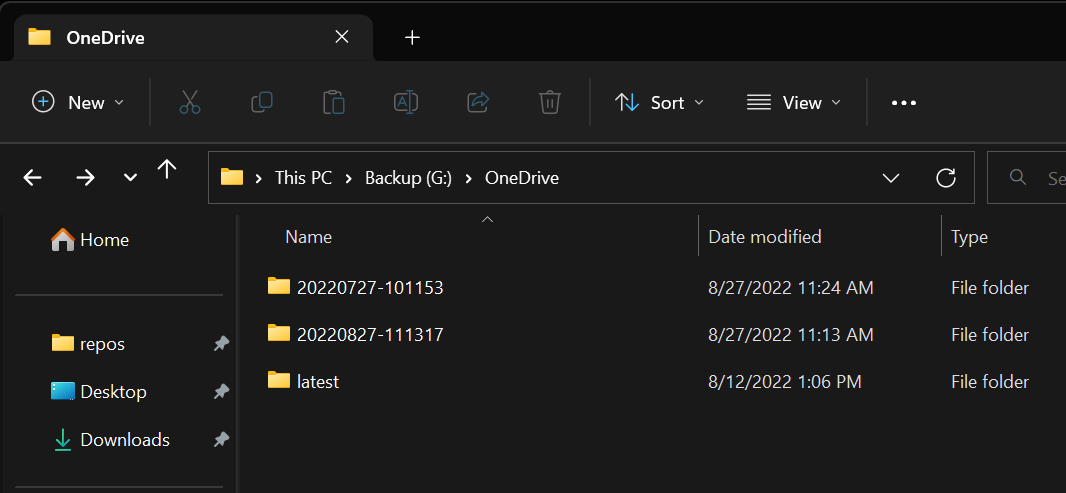Open the See more ellipsis menu
The height and width of the screenshot is (493, 1066).
tap(904, 102)
